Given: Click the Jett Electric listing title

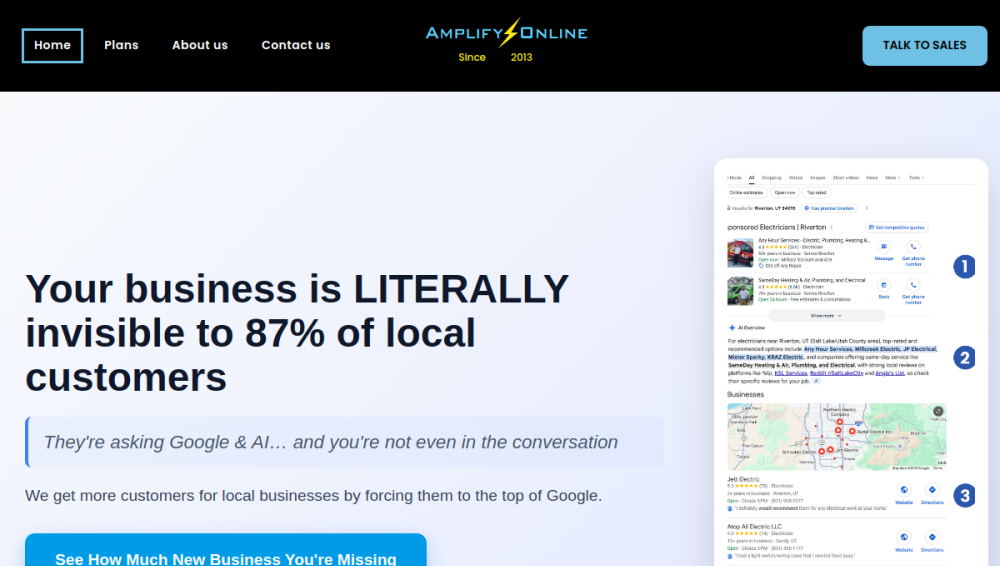Looking at the screenshot, I should pyautogui.click(x=744, y=479).
